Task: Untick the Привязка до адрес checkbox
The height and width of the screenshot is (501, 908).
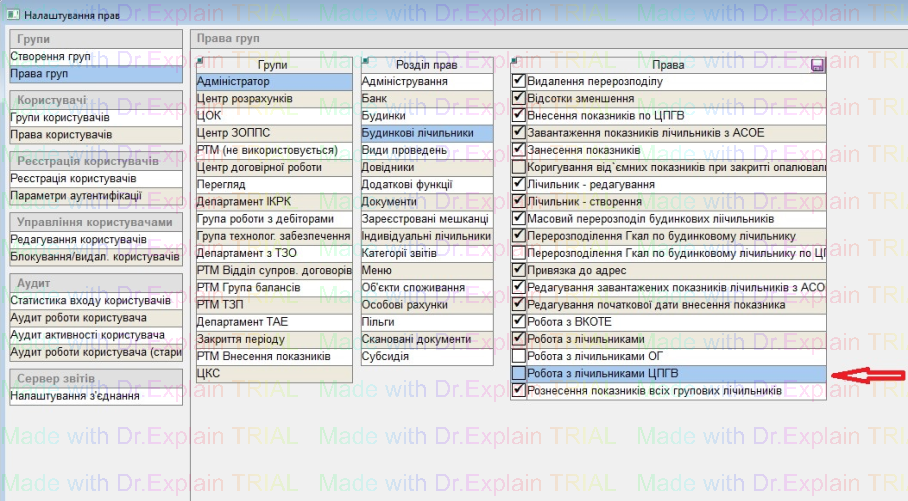Action: point(518,270)
